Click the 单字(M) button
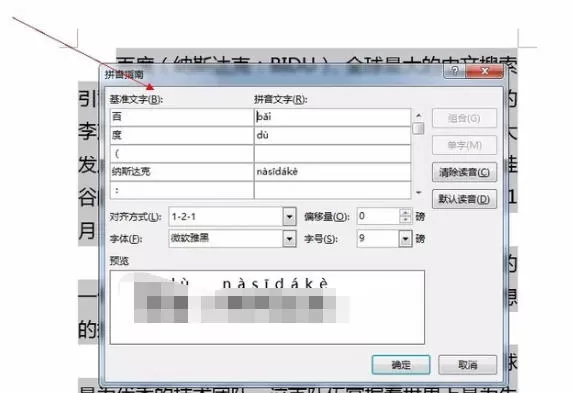Viewport: 573px width, 393px height. (464, 145)
